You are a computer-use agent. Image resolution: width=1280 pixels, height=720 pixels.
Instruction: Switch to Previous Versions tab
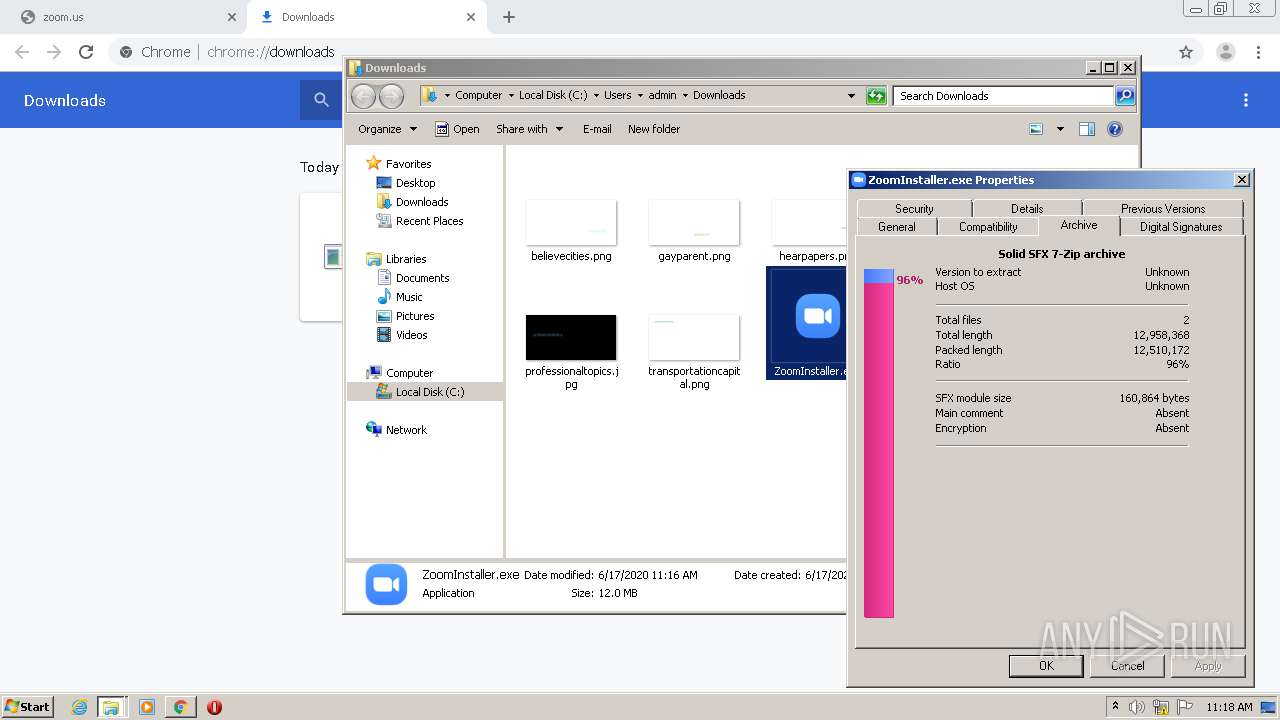click(1163, 209)
